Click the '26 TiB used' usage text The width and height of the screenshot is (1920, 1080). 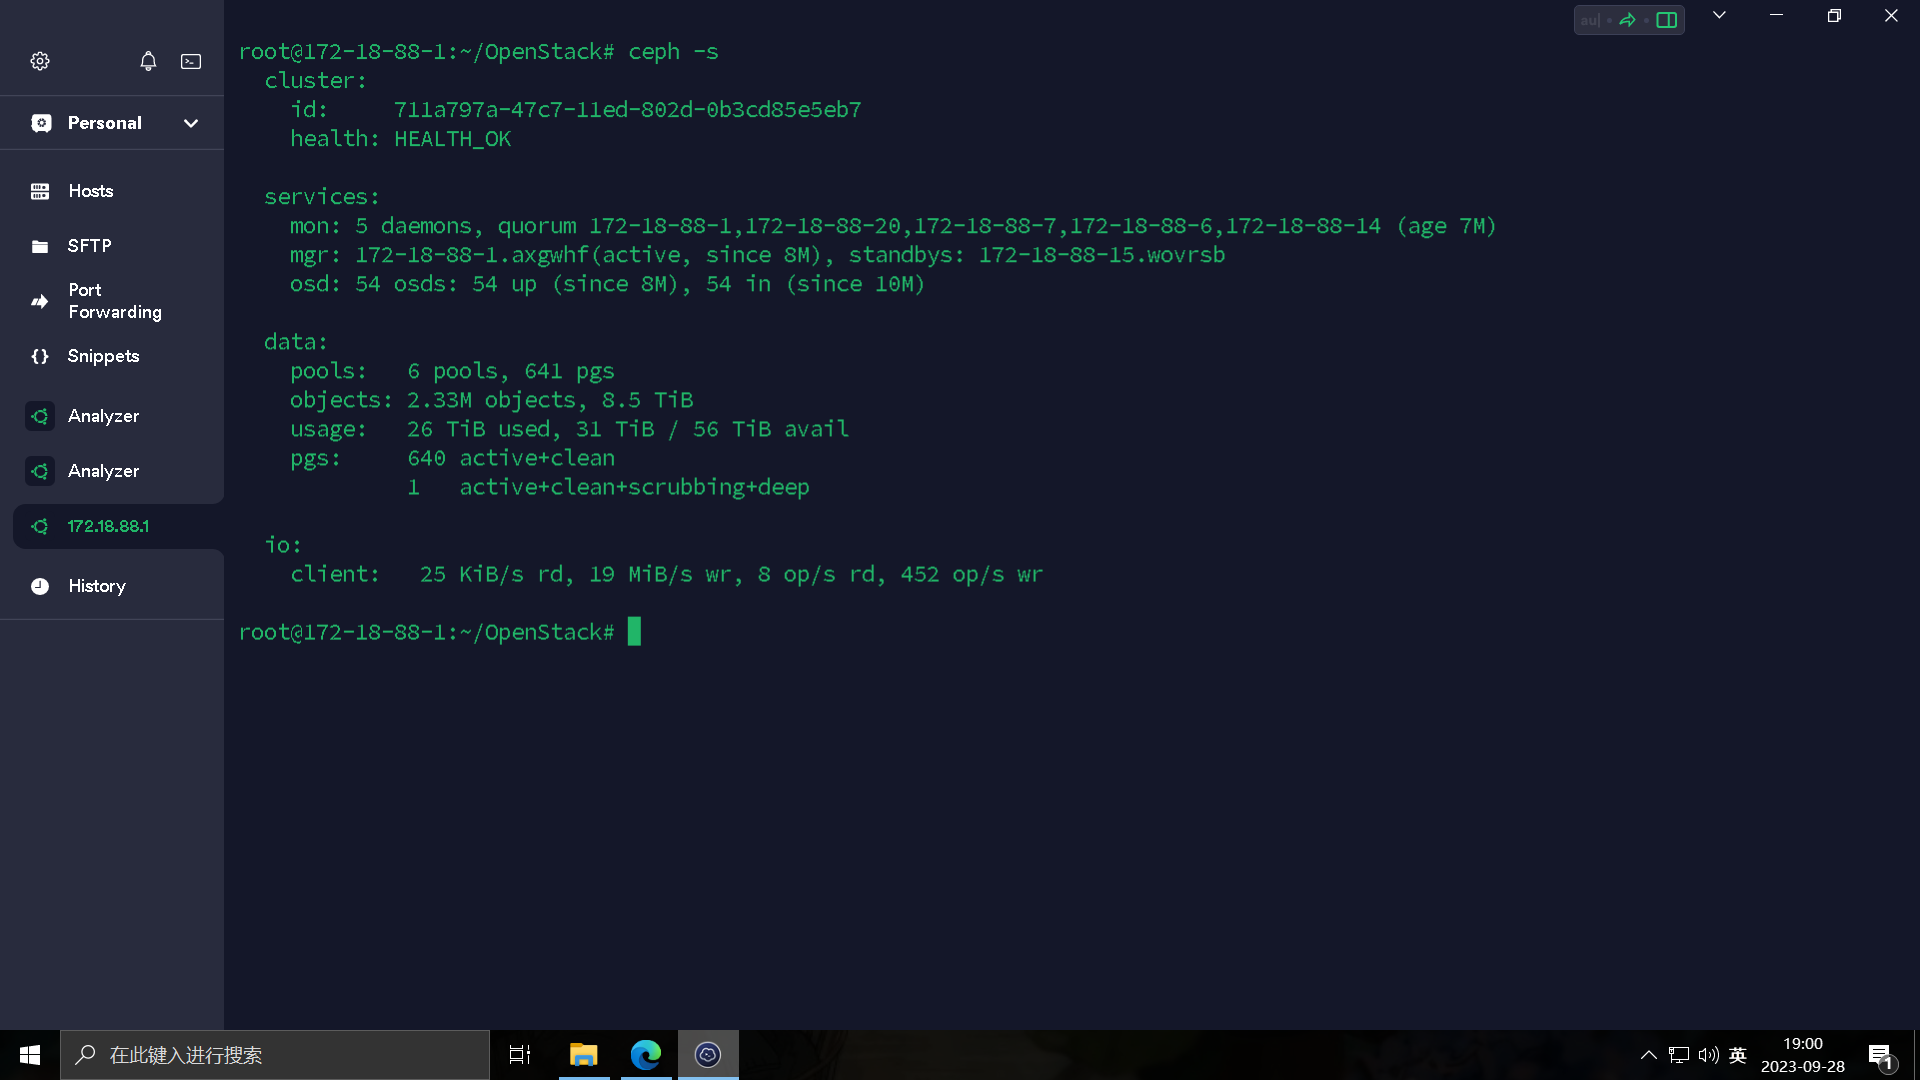click(x=479, y=429)
